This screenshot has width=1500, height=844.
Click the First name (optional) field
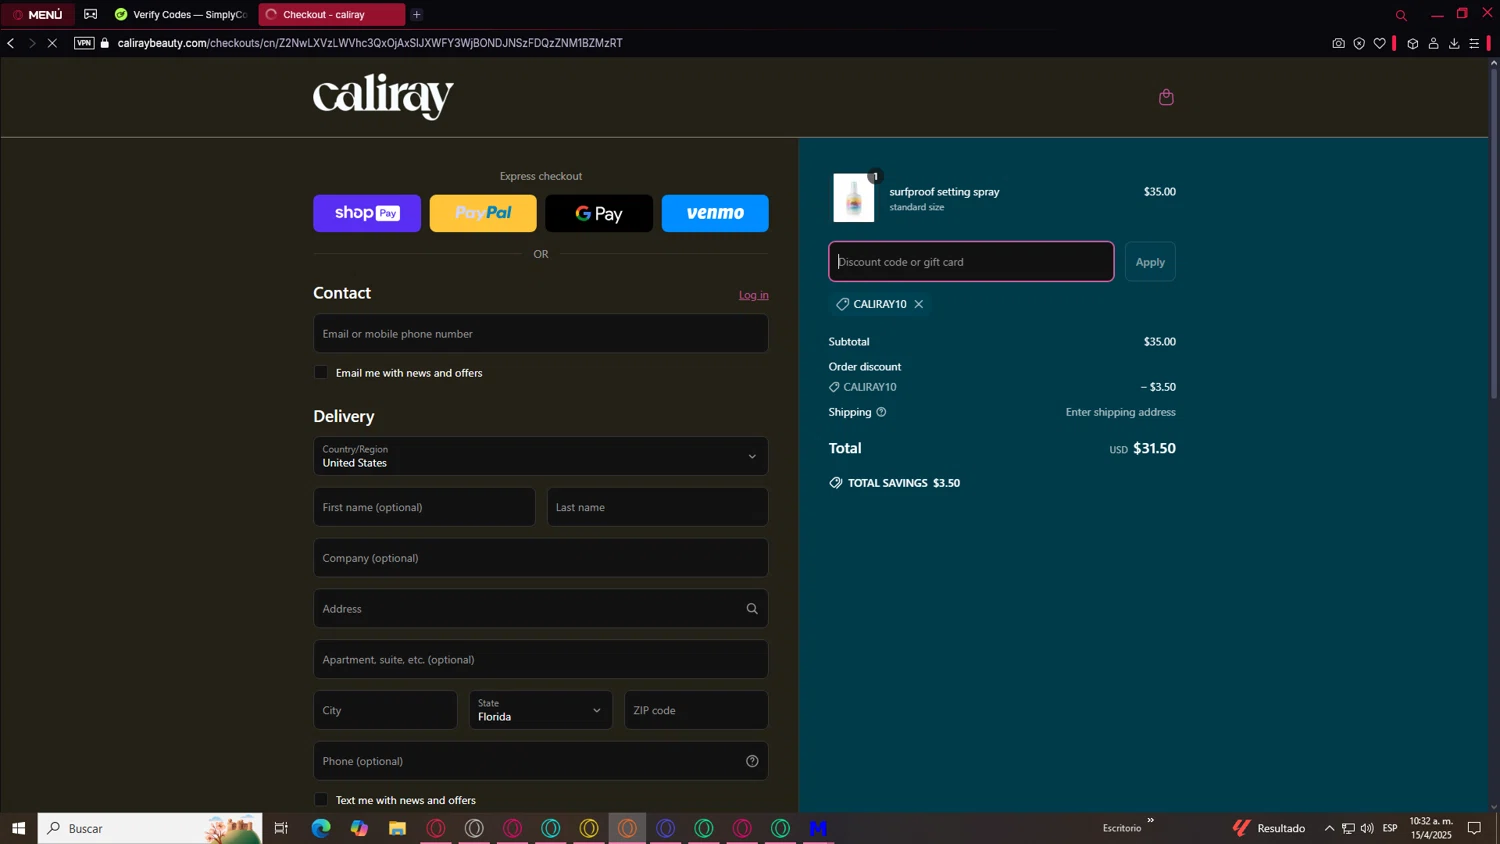click(424, 507)
